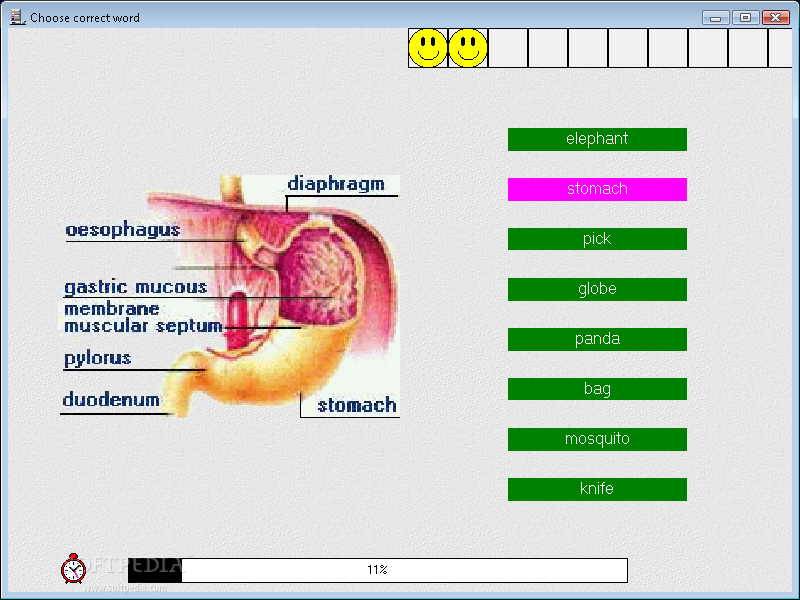
Task: Click the 'duodenum' label in the diagram
Action: click(x=111, y=399)
